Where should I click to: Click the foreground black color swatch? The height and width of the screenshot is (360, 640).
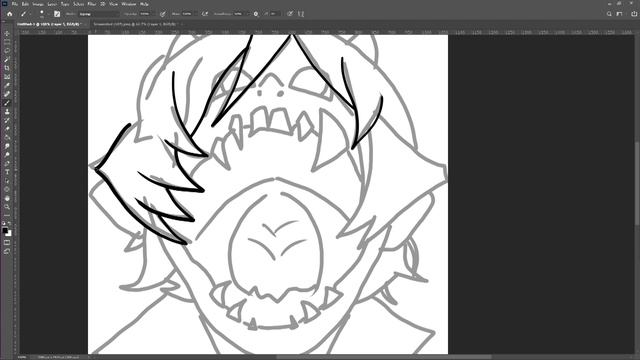(x=5, y=230)
